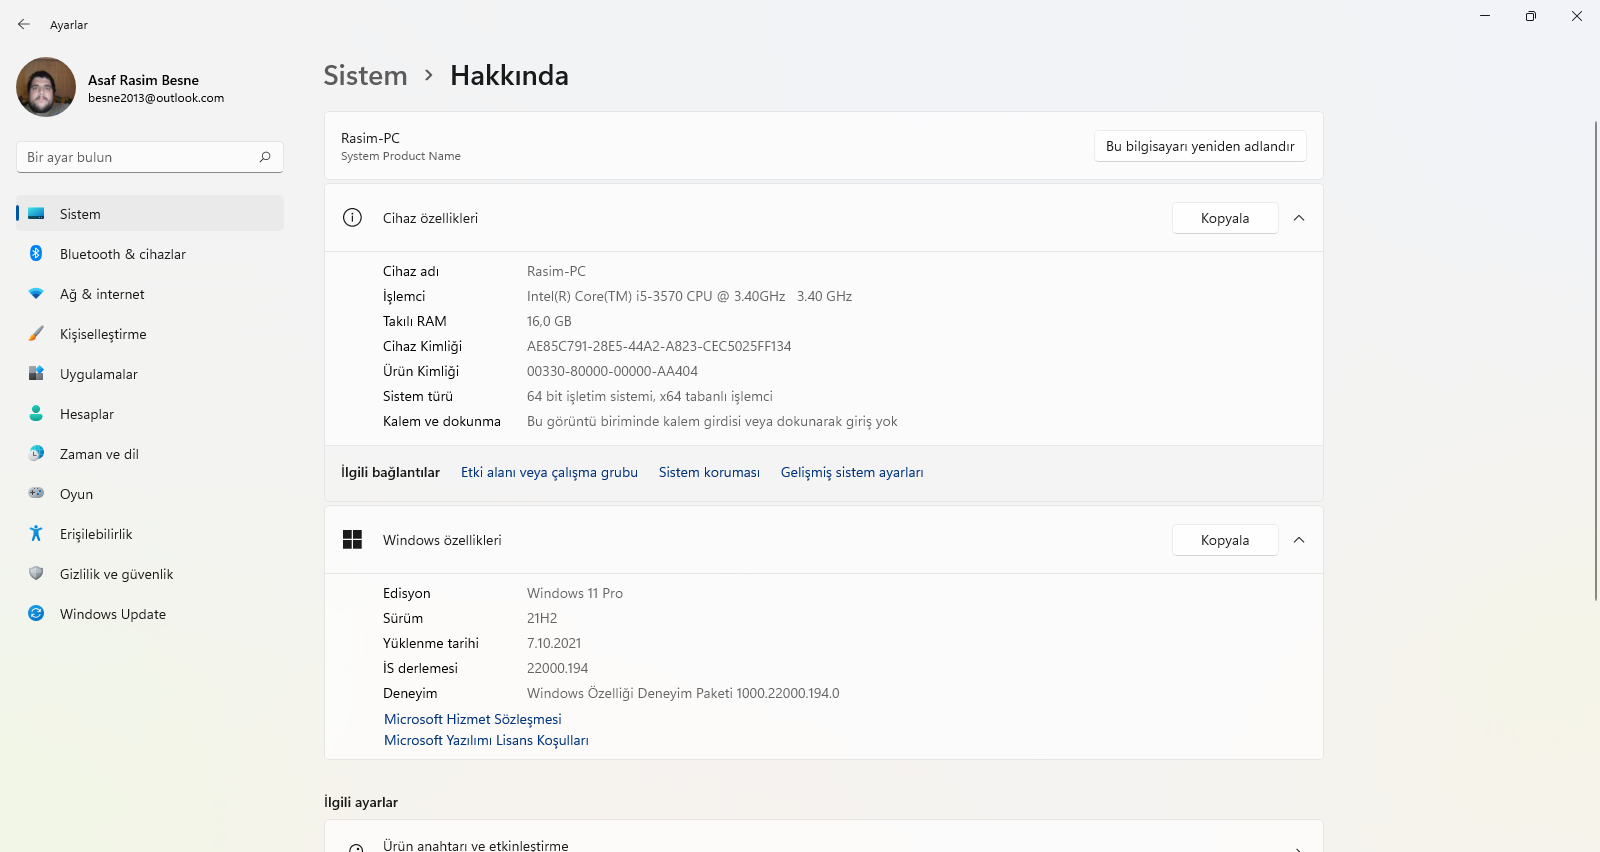Collapse the Cihaz özellikleri section chevron
1600x852 pixels.
tap(1299, 218)
